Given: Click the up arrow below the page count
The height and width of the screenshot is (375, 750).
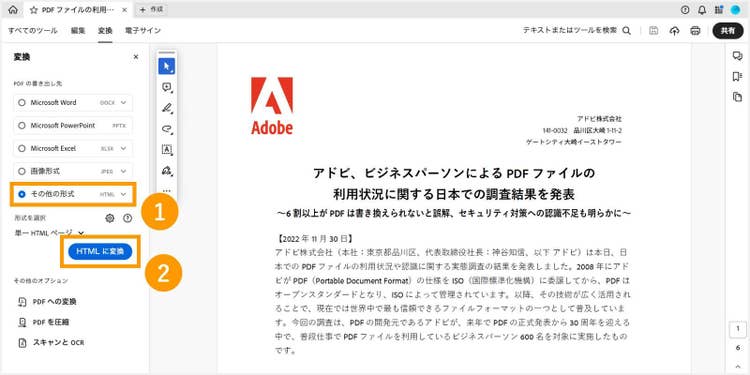Looking at the screenshot, I should (x=738, y=367).
